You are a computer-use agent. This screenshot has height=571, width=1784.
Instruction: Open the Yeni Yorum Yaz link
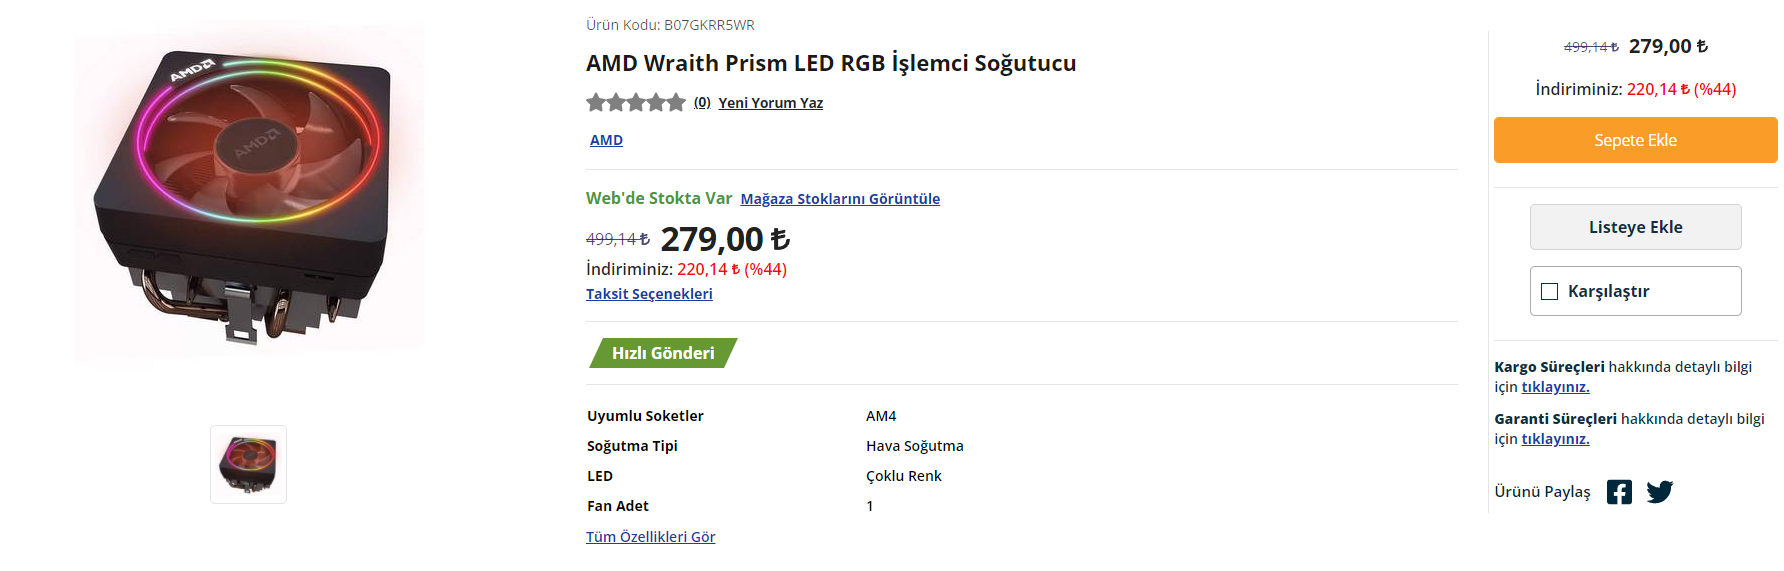(x=770, y=103)
